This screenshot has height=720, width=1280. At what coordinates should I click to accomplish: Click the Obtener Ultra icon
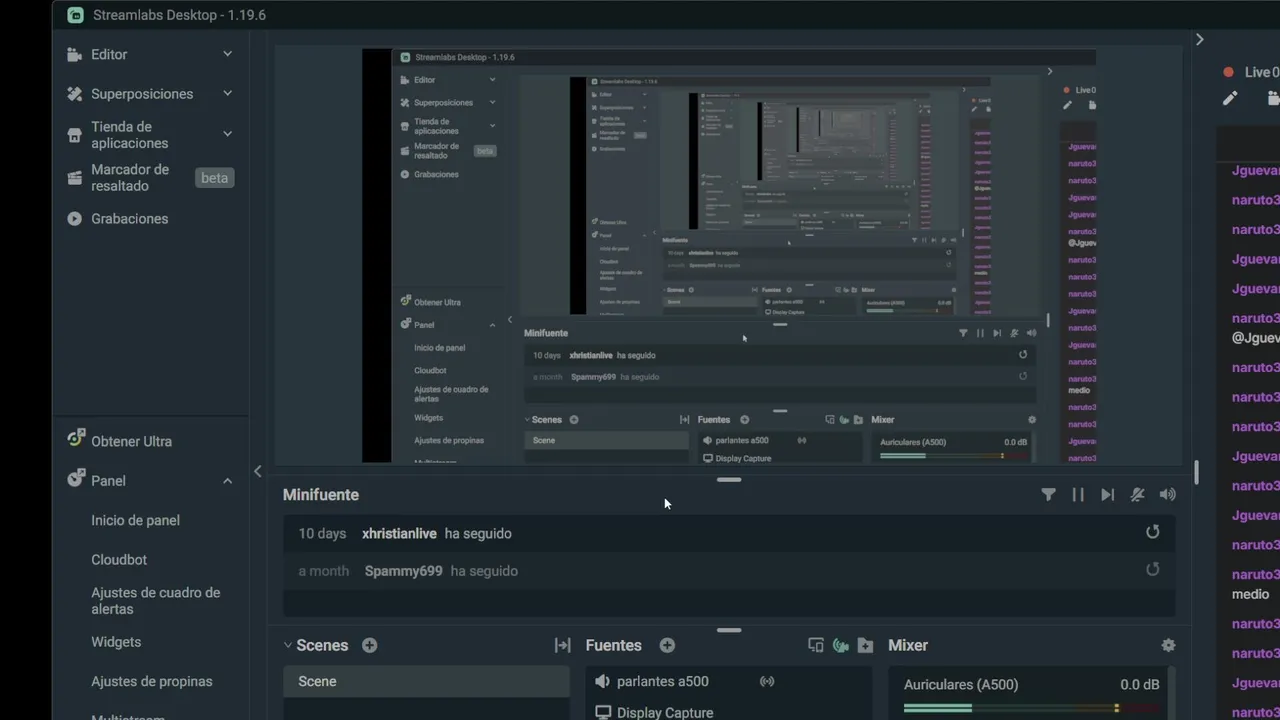coord(75,438)
